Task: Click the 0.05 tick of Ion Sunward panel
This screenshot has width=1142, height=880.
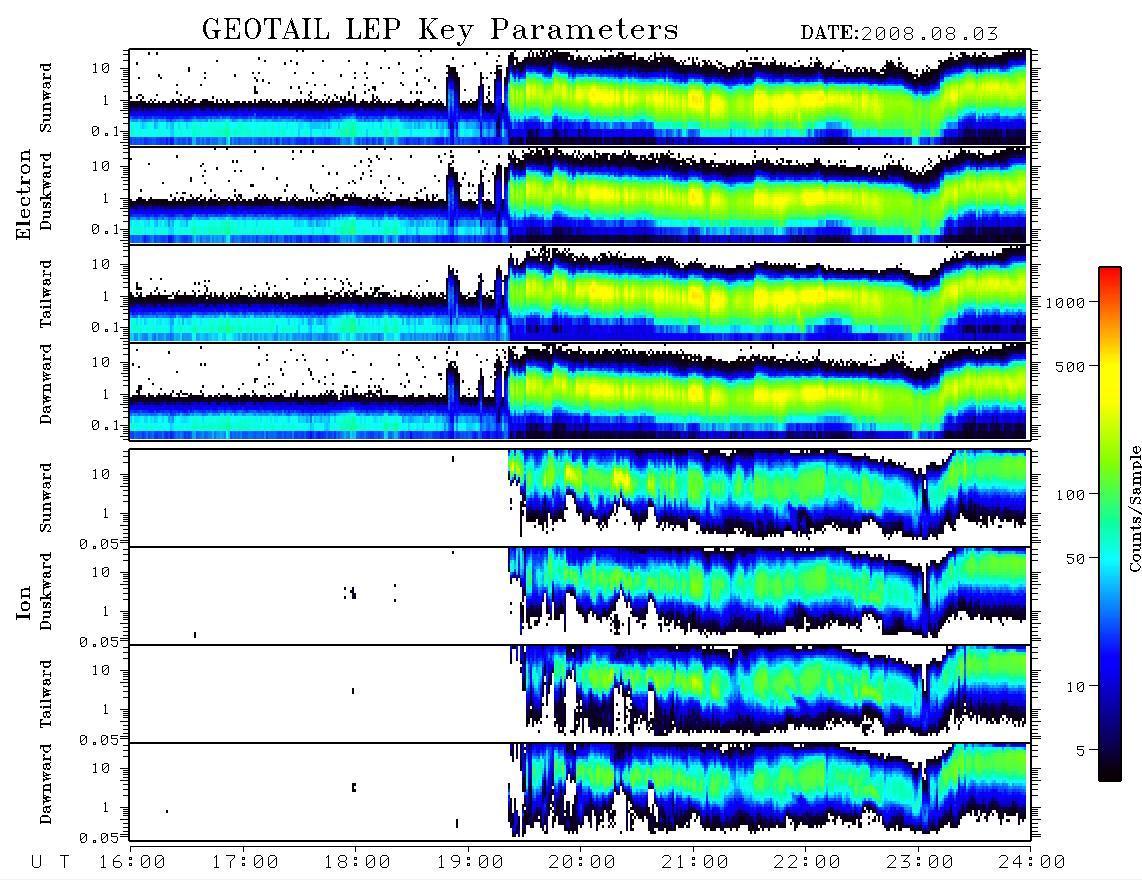Action: (x=98, y=544)
